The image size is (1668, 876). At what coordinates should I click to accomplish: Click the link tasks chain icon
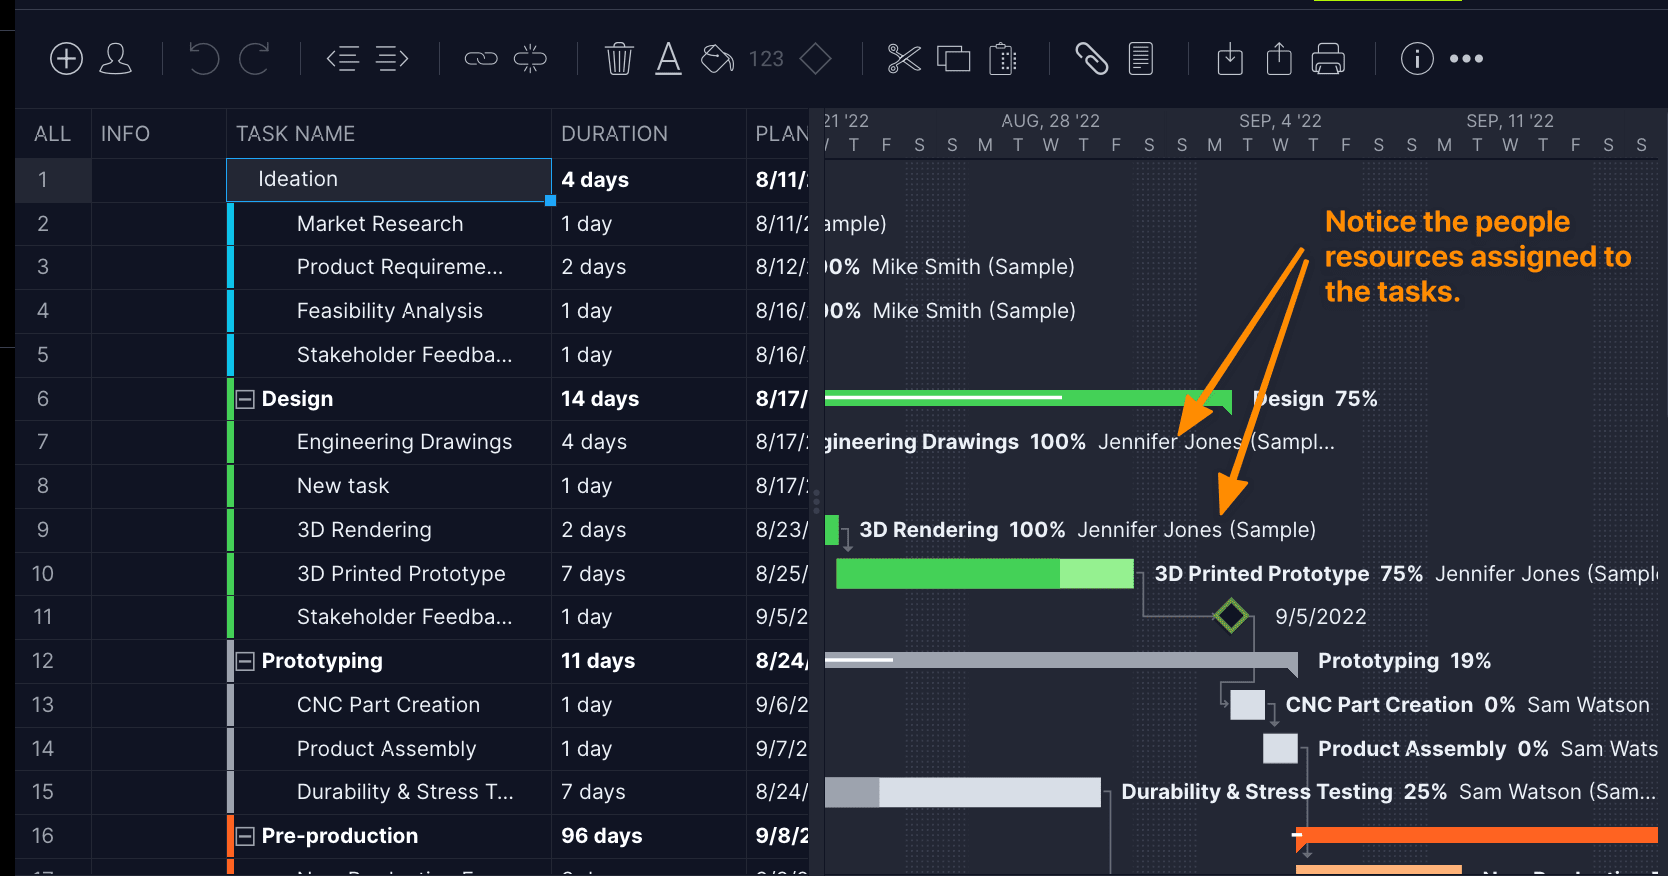pyautogui.click(x=481, y=59)
